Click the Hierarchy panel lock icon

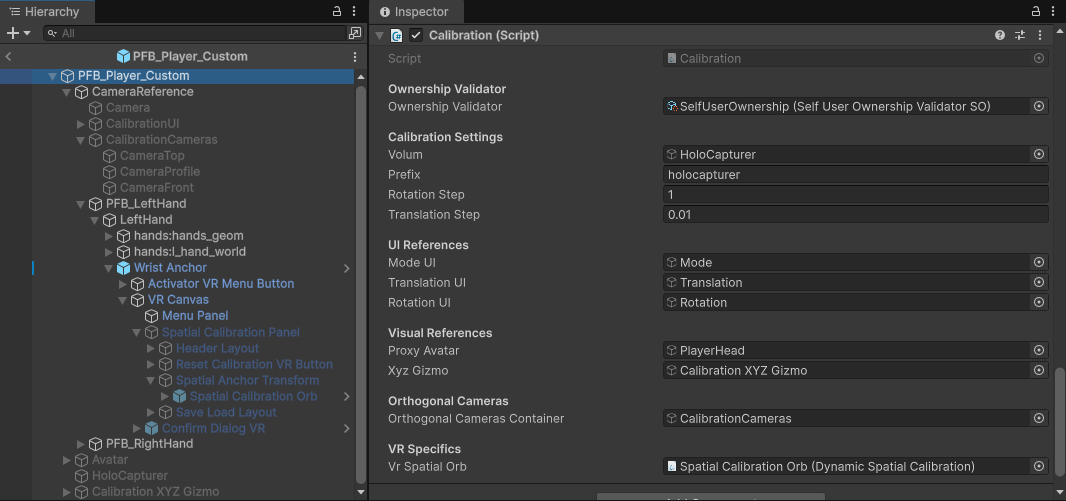(337, 12)
